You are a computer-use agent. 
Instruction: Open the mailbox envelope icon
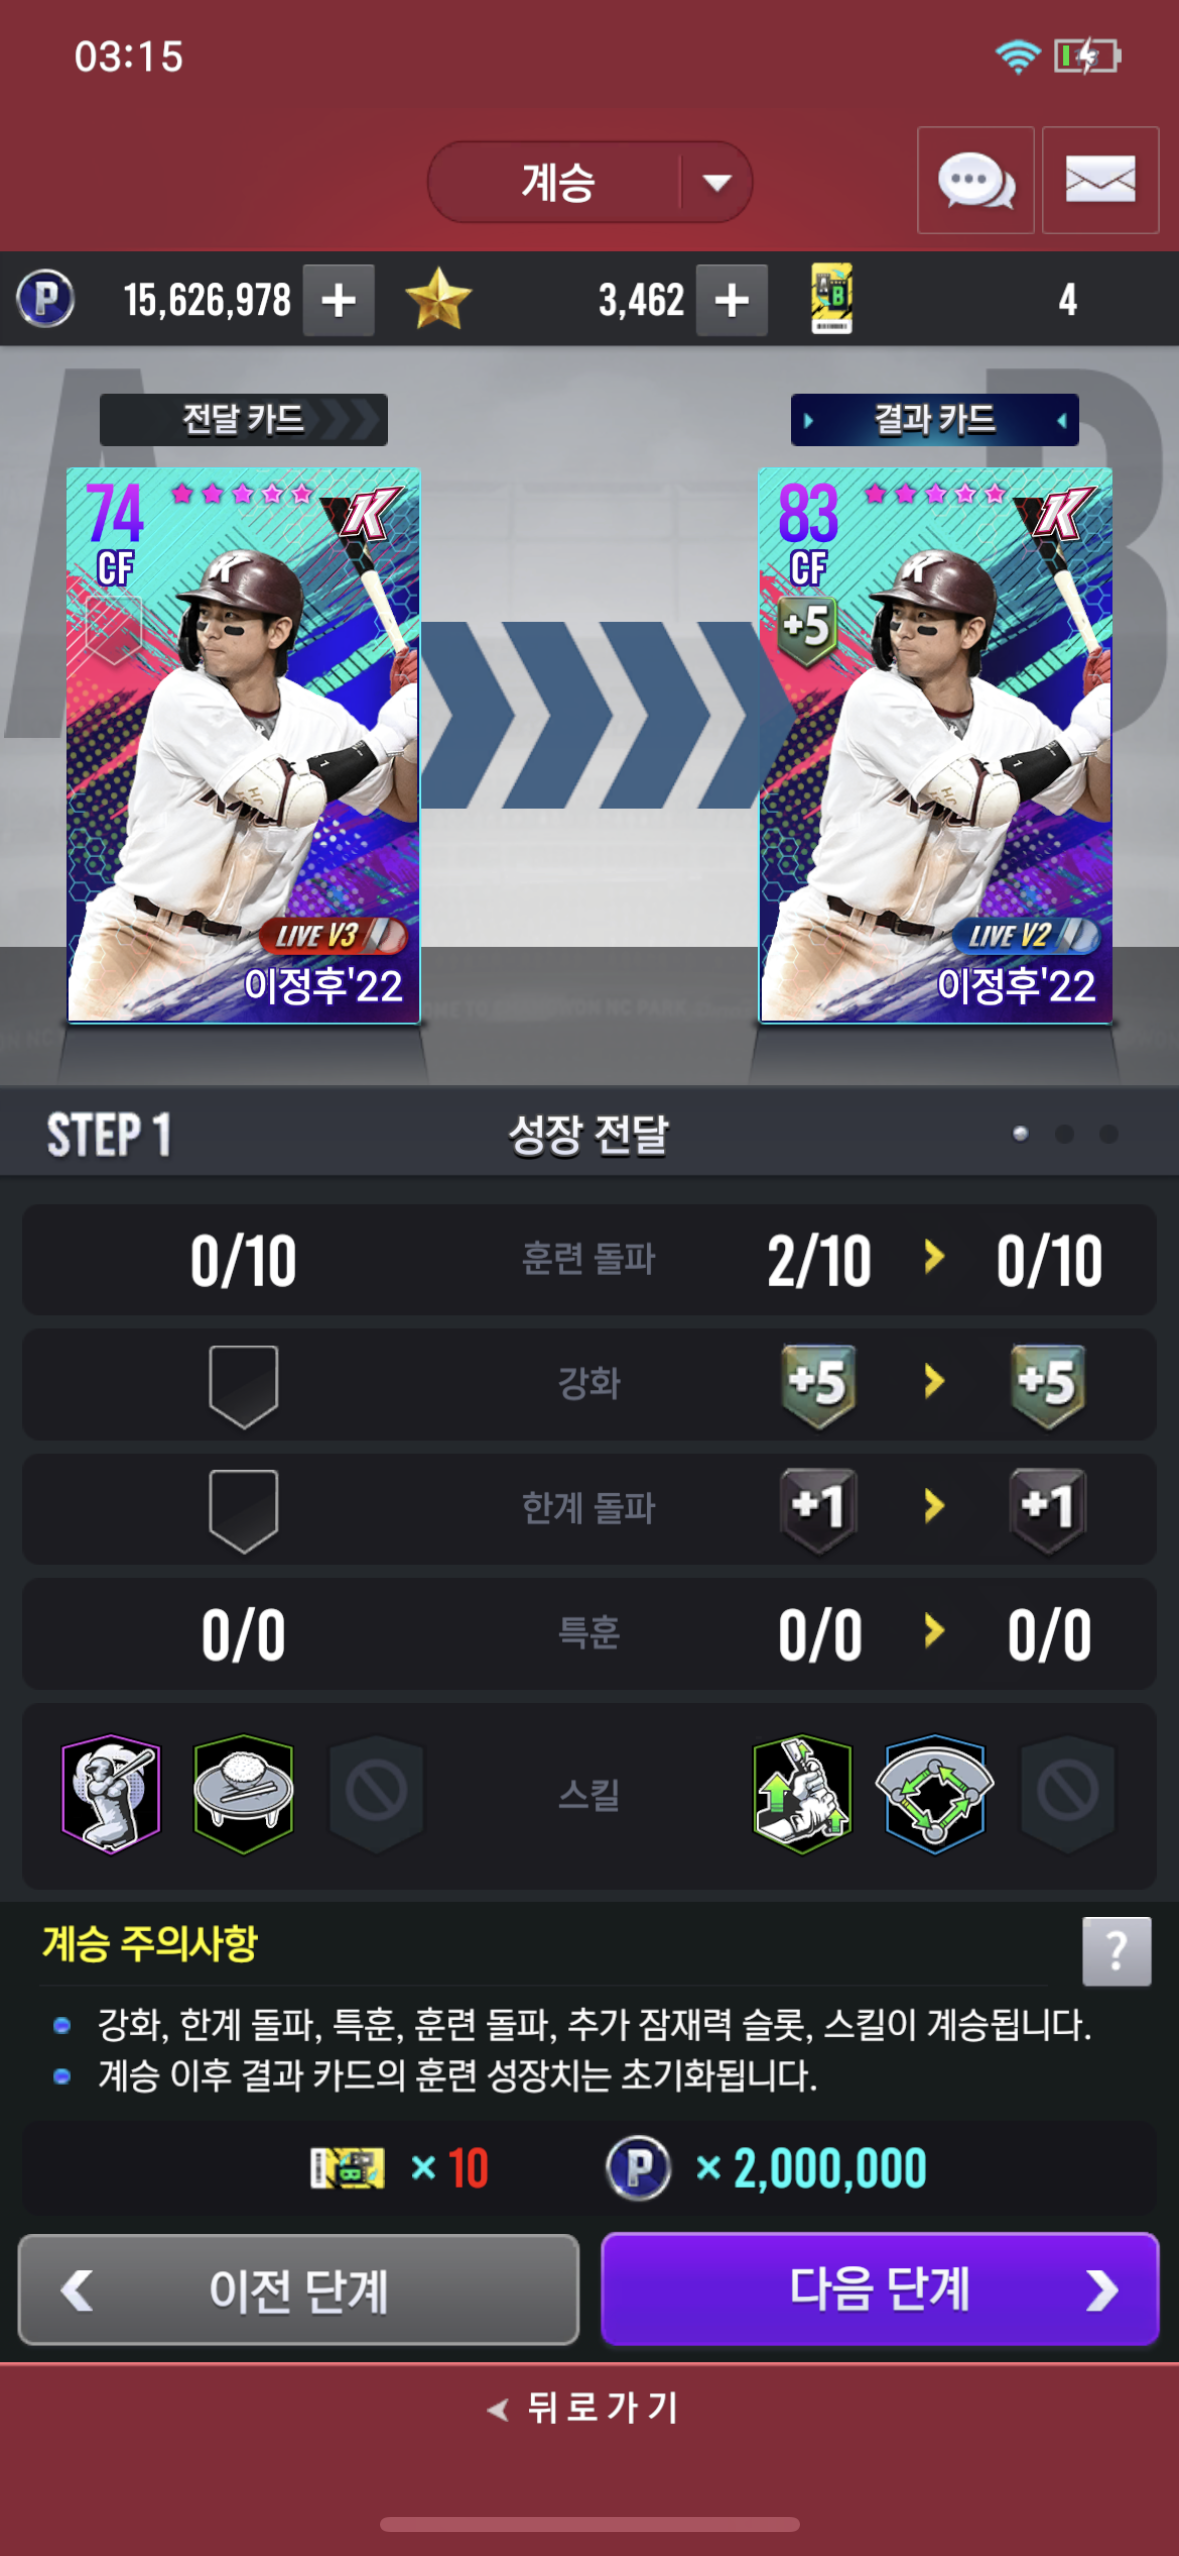pos(1100,181)
